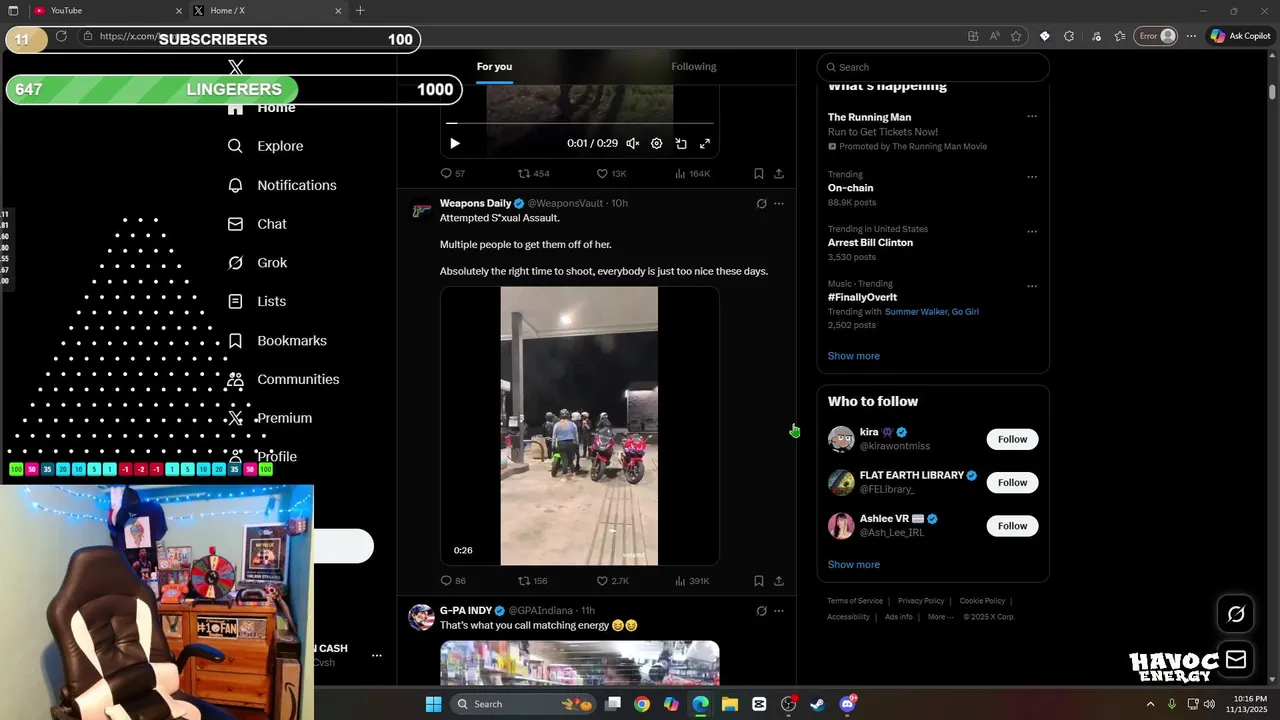Viewport: 1280px width, 720px height.
Task: View analytics showing 391K views
Action: (x=692, y=581)
